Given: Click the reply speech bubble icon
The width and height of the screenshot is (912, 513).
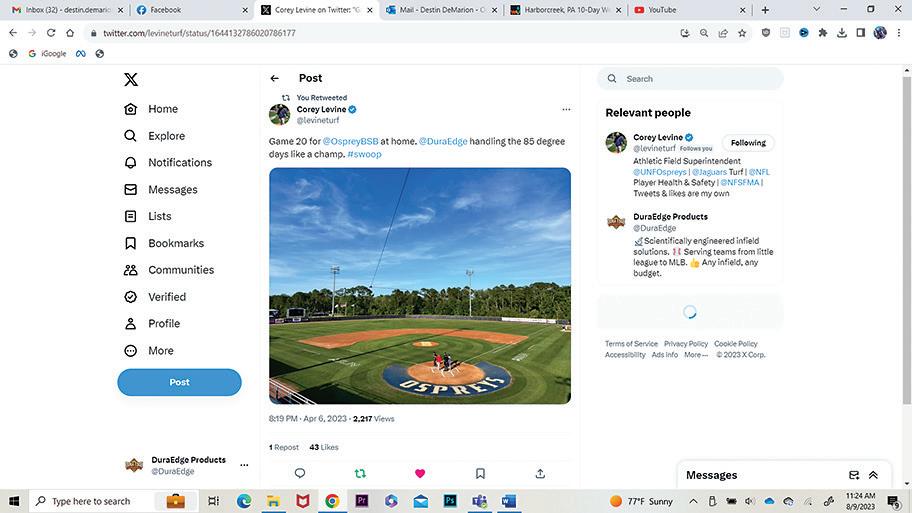Looking at the screenshot, I should 300,473.
